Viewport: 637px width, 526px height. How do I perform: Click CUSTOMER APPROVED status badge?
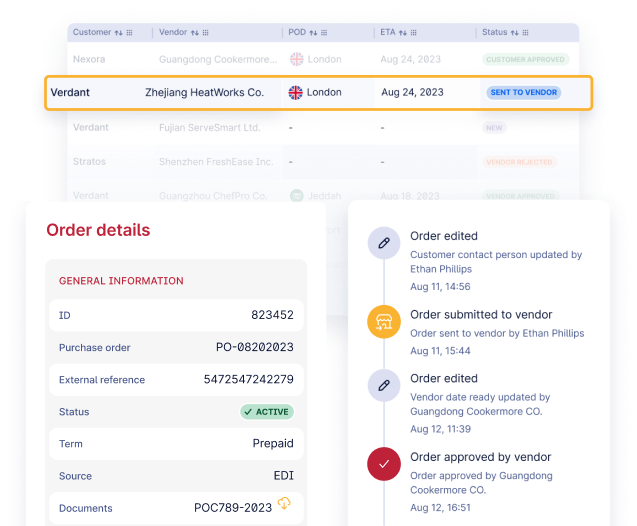pos(525,59)
